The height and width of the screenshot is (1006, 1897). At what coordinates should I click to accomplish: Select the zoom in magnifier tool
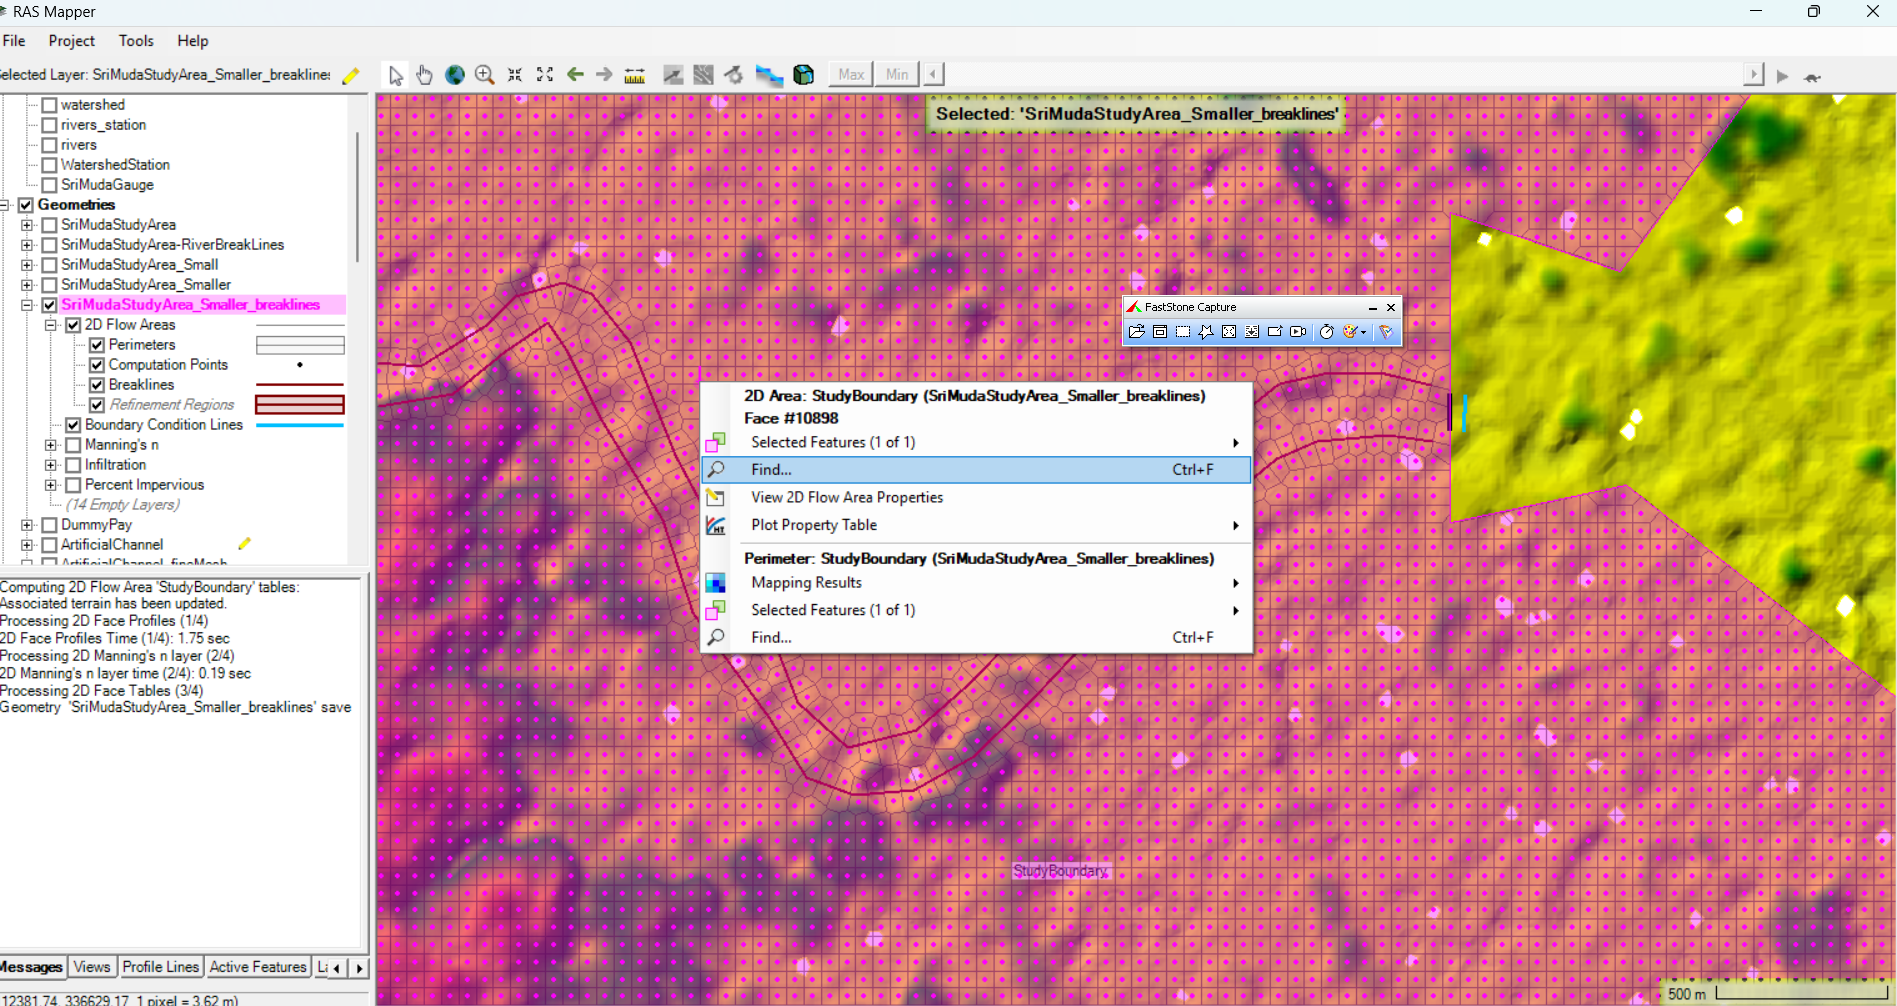tap(485, 75)
